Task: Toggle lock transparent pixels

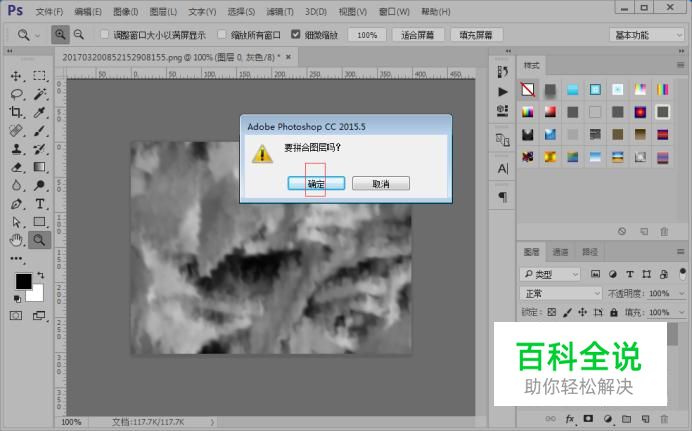Action: pyautogui.click(x=552, y=312)
